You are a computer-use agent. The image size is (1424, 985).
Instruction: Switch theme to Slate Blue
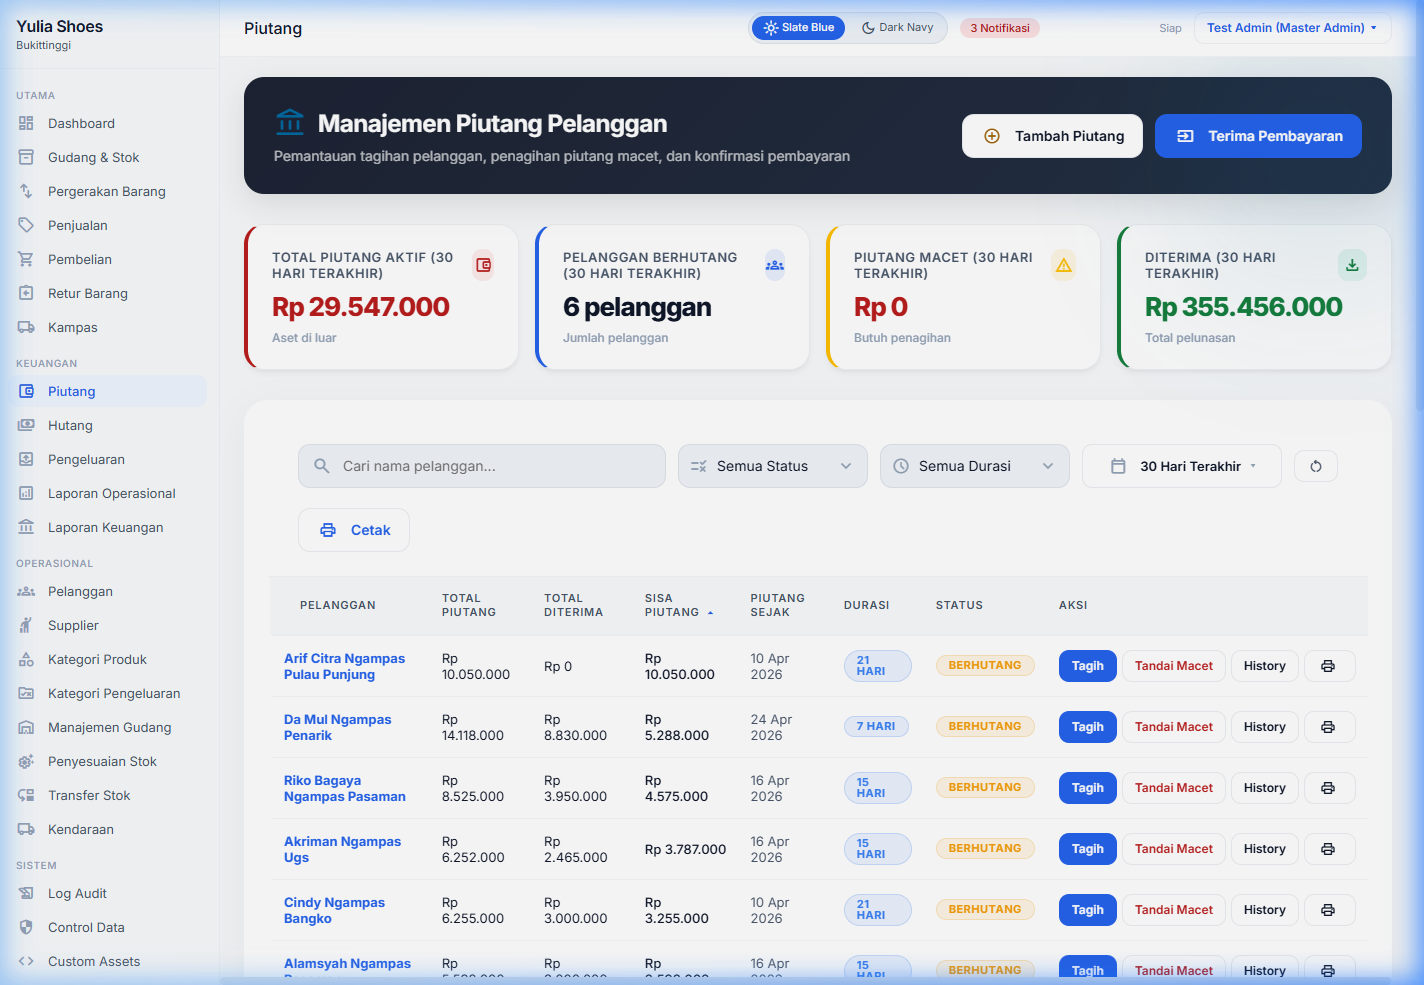tap(799, 28)
